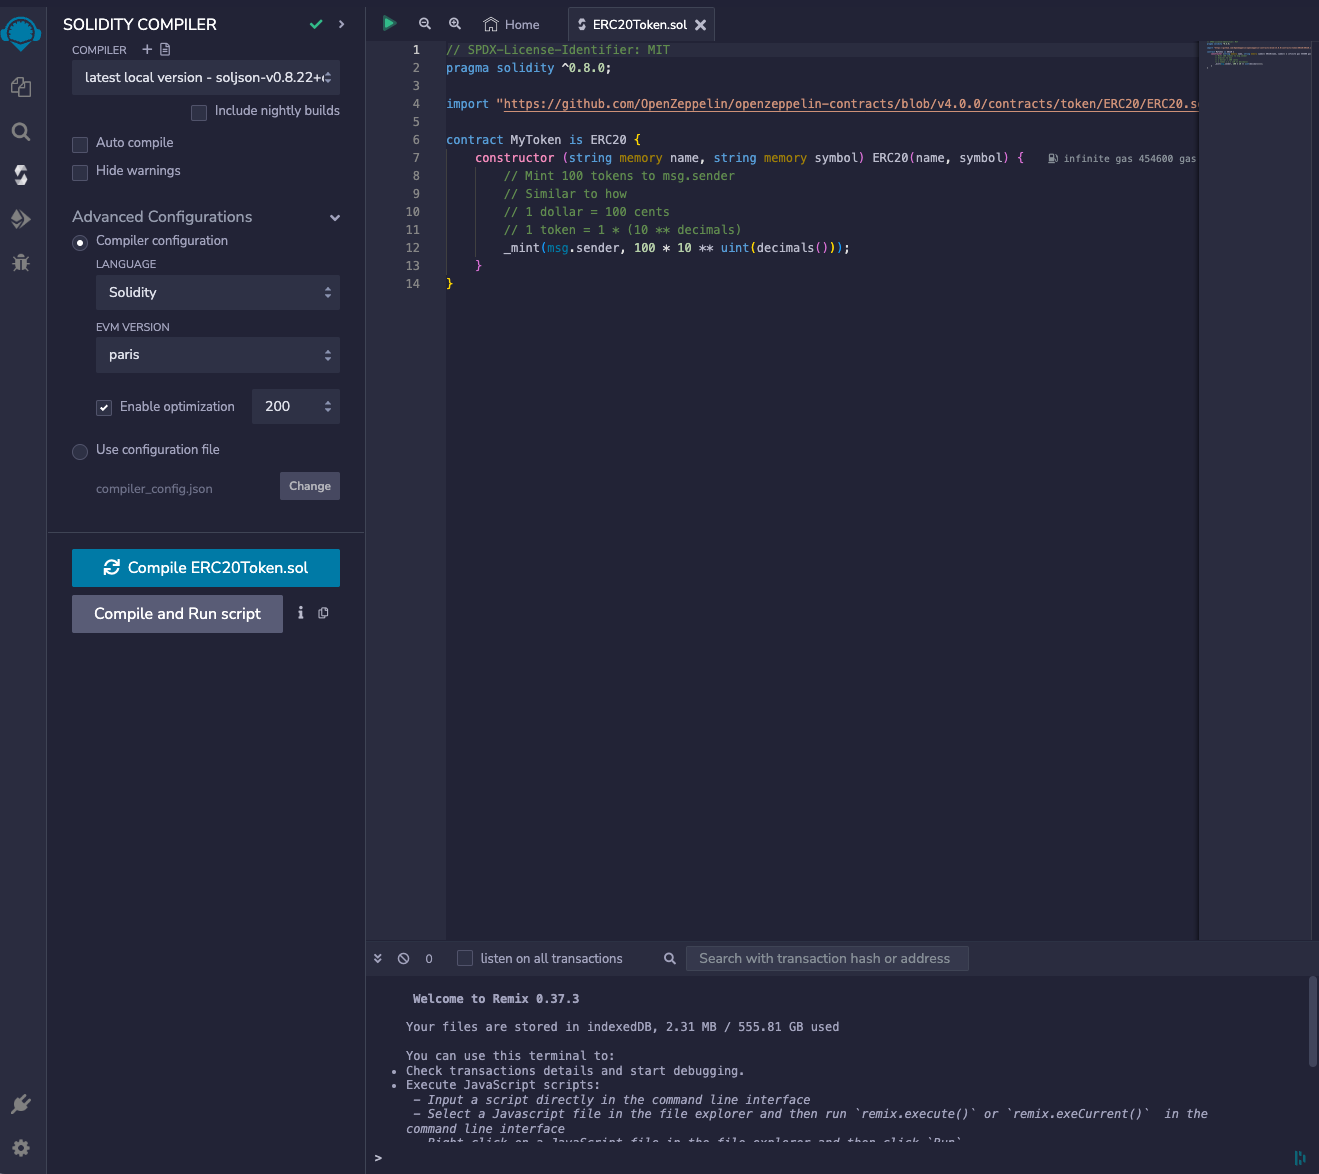Click line number 12 in the gutter
The height and width of the screenshot is (1174, 1319).
coord(413,248)
